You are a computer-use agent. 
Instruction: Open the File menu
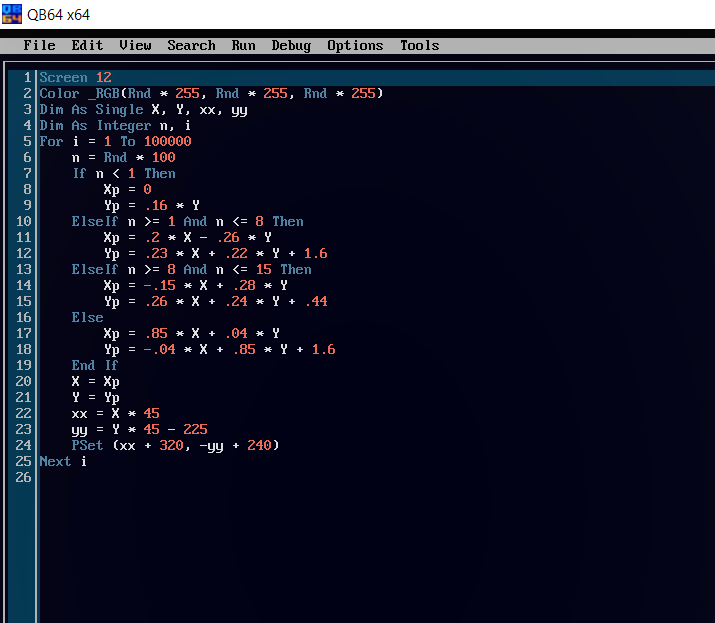(x=39, y=45)
